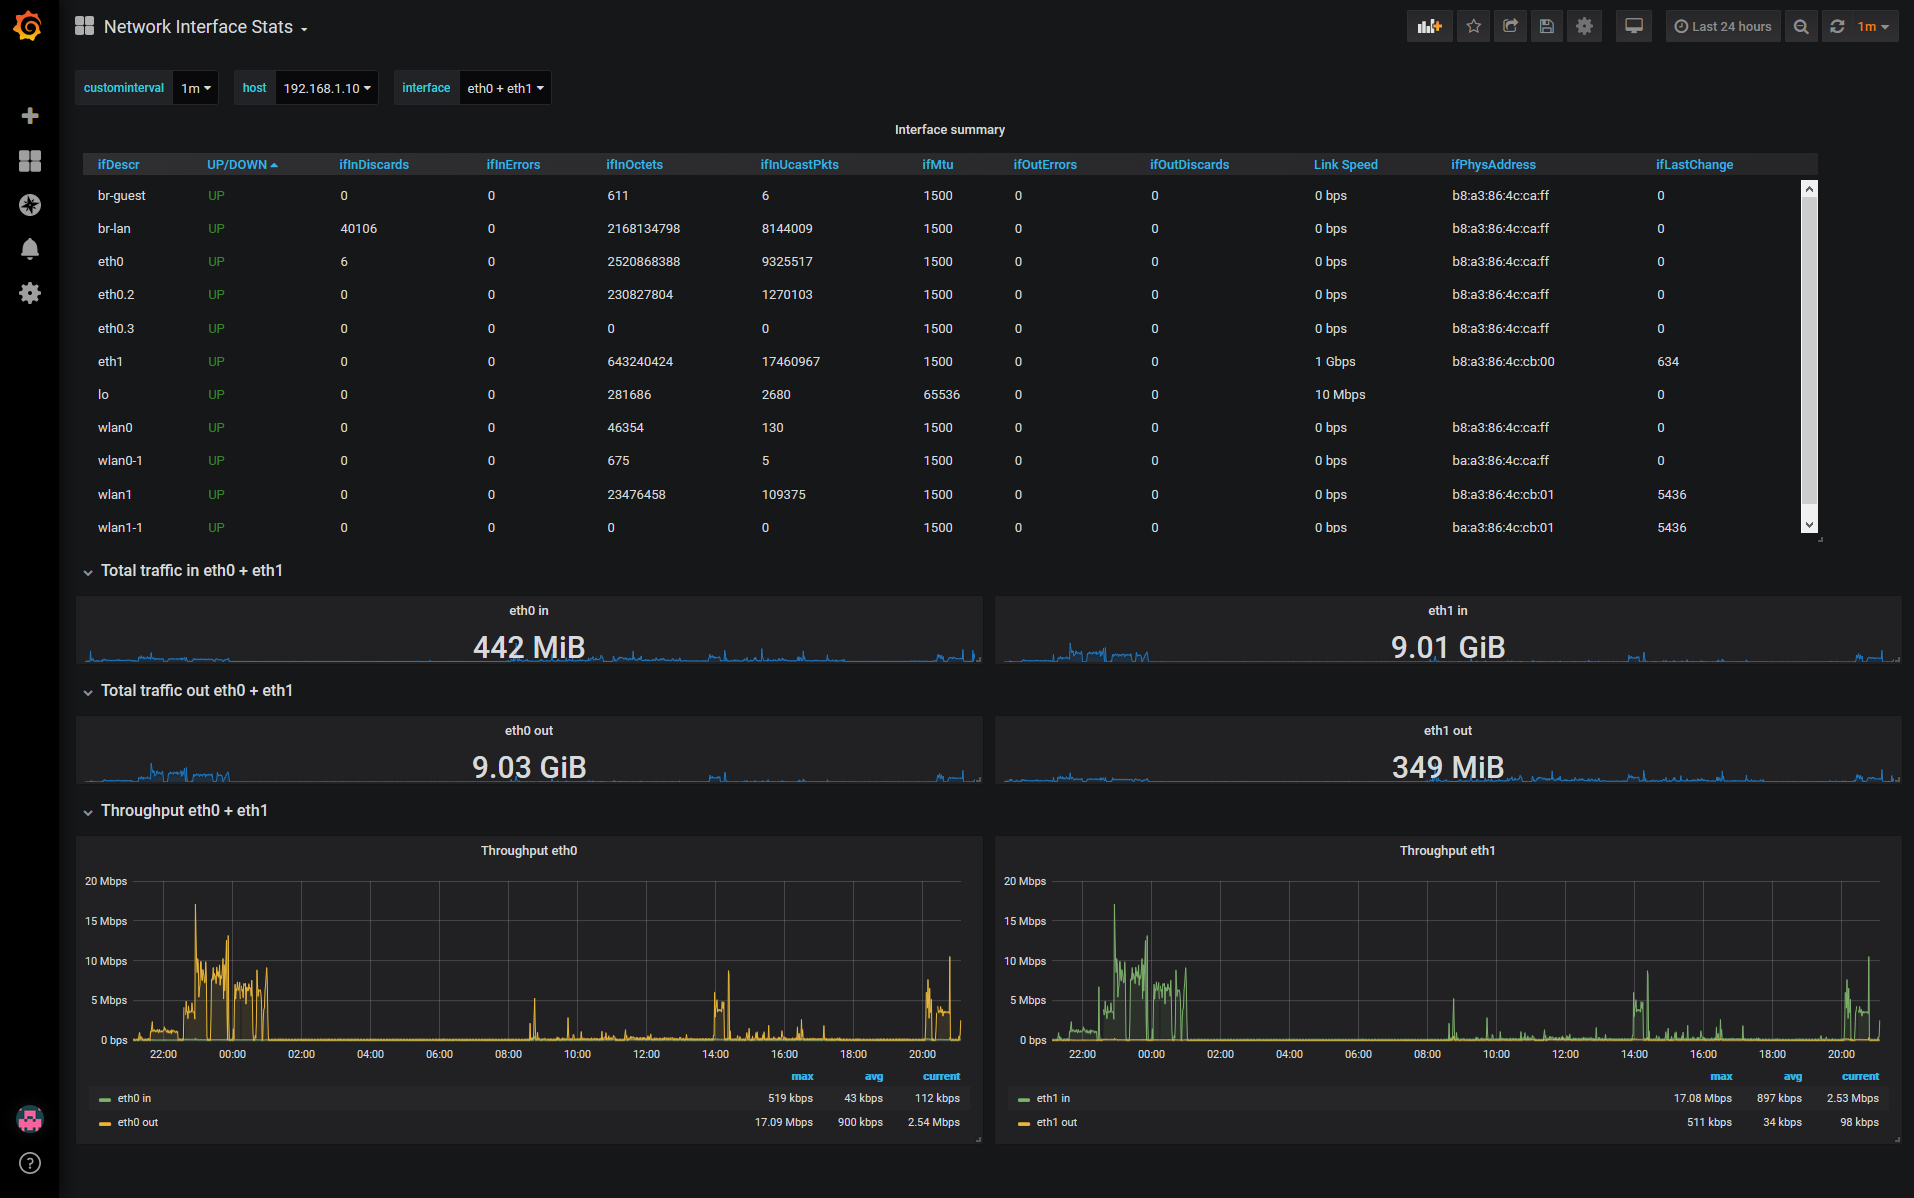Open Explore compass icon in sidebar
Viewport: 1914px width, 1198px height.
click(30, 205)
